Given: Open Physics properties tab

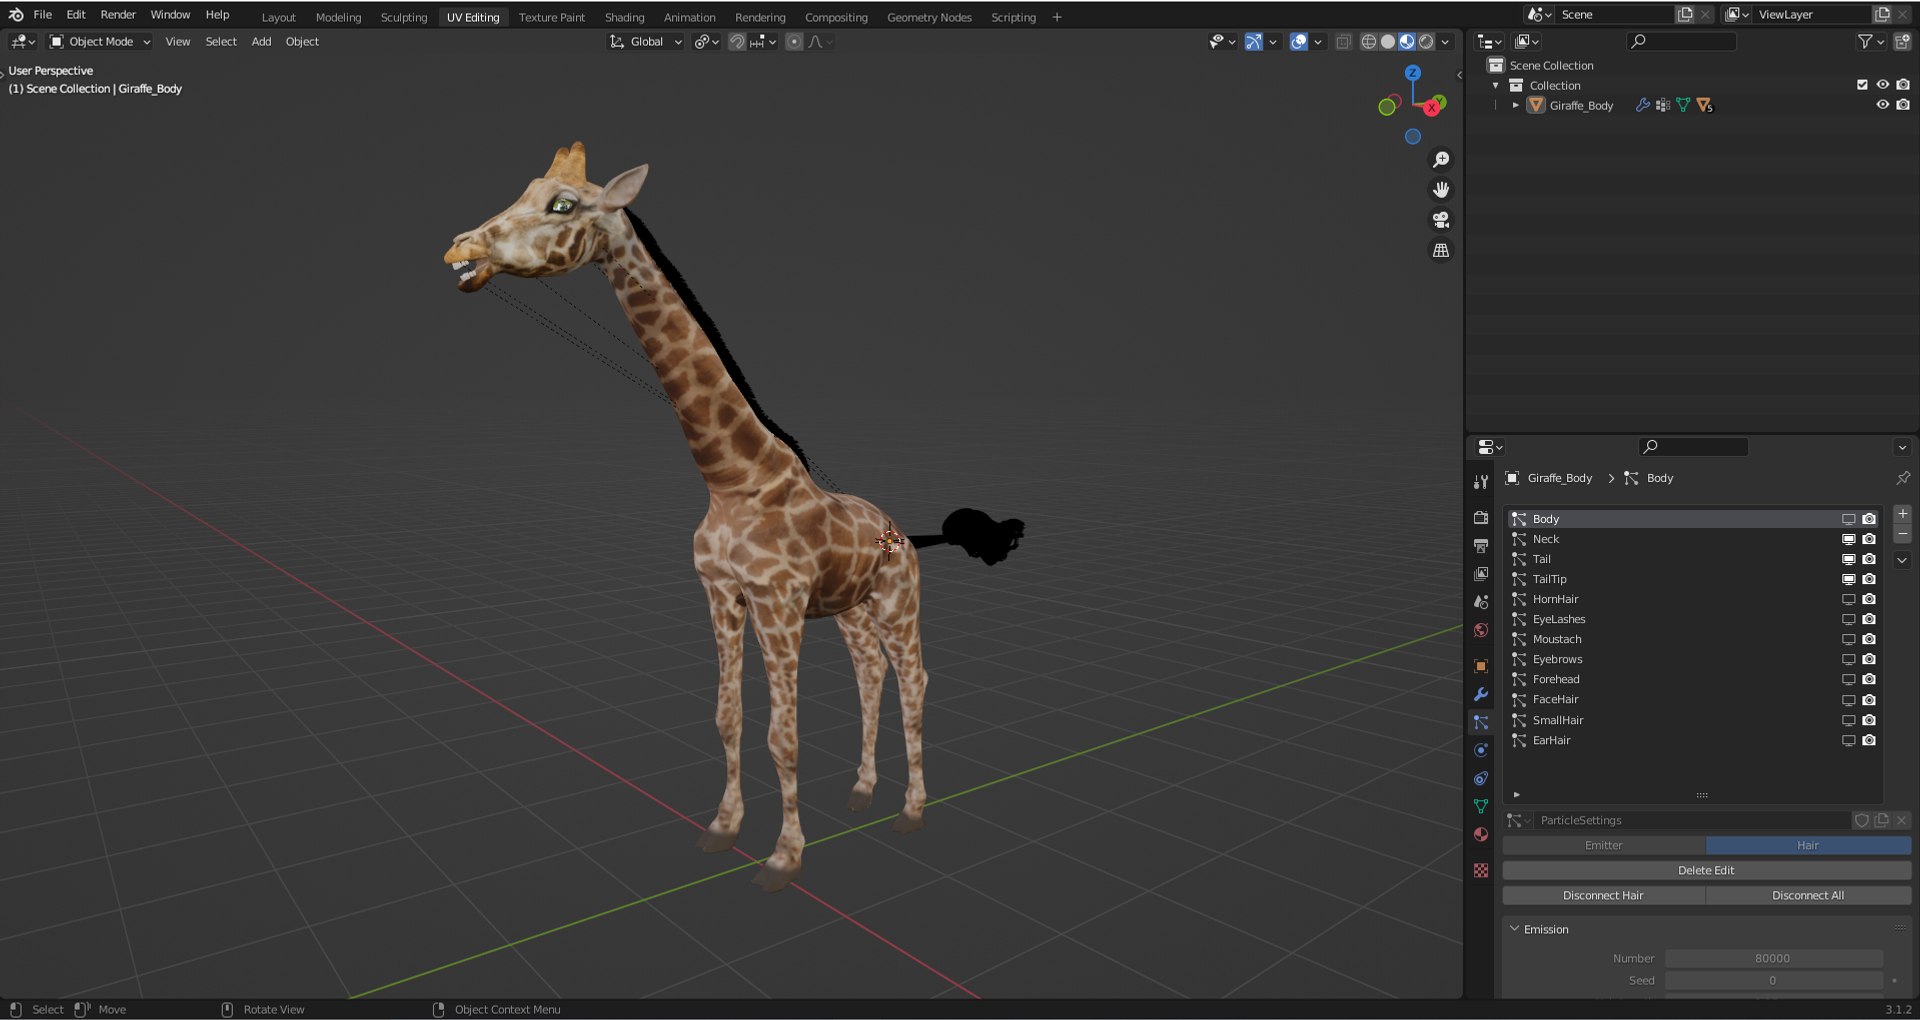Looking at the screenshot, I should [1481, 750].
